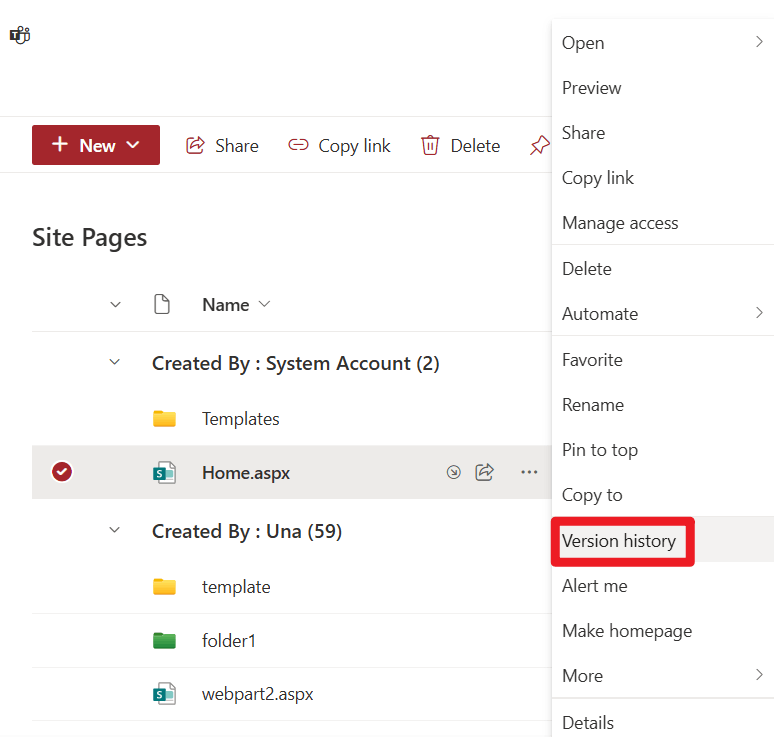Click Share icon in command bar

tap(195, 145)
